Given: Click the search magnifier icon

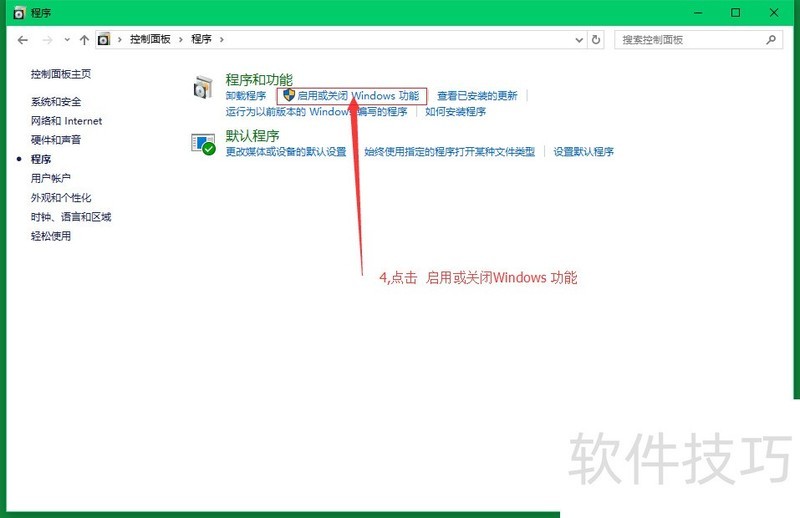Looking at the screenshot, I should point(771,39).
